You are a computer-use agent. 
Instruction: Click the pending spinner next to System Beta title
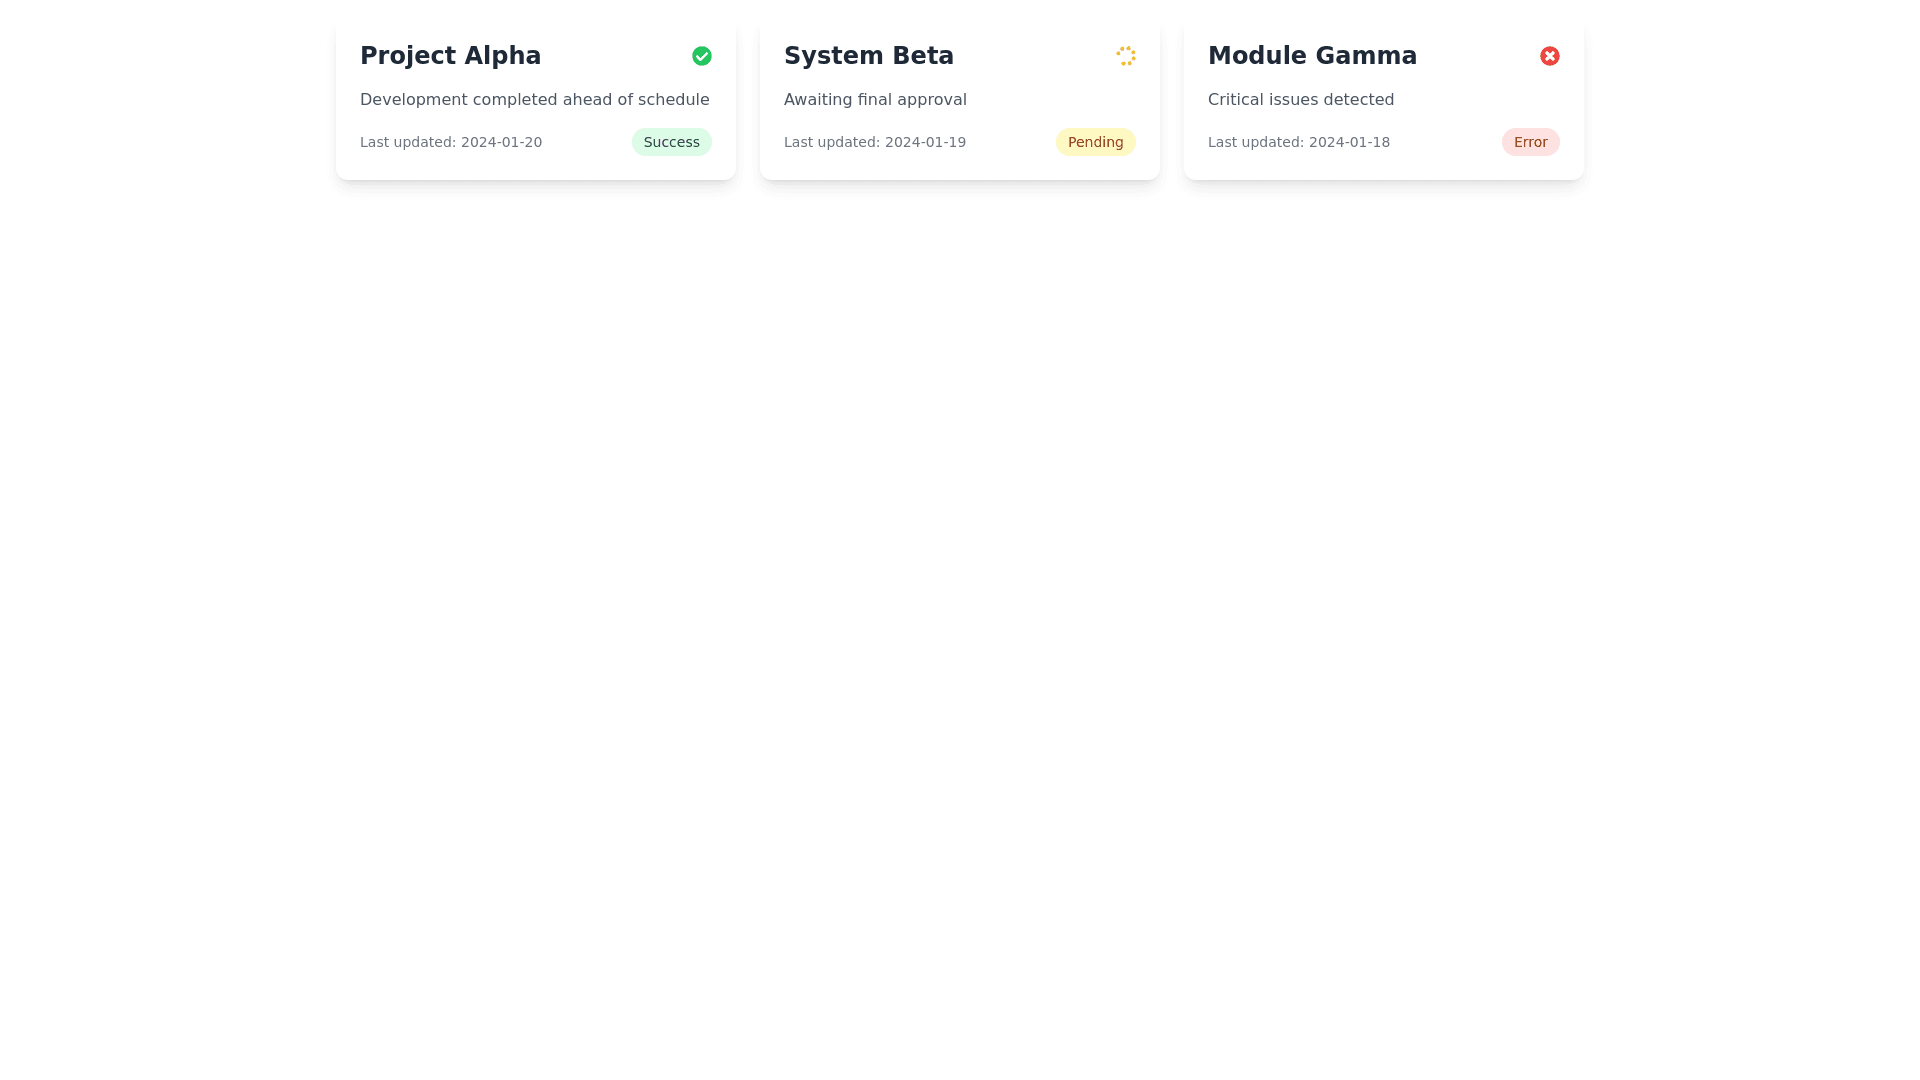click(1126, 56)
